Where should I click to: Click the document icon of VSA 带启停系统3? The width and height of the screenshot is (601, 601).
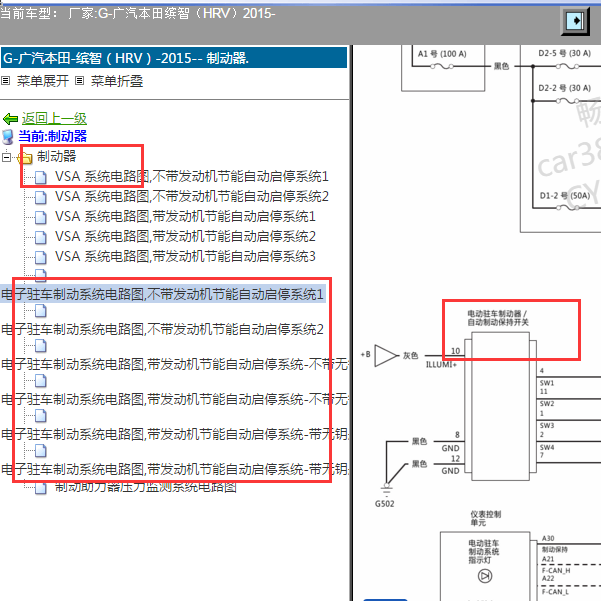tap(41, 257)
